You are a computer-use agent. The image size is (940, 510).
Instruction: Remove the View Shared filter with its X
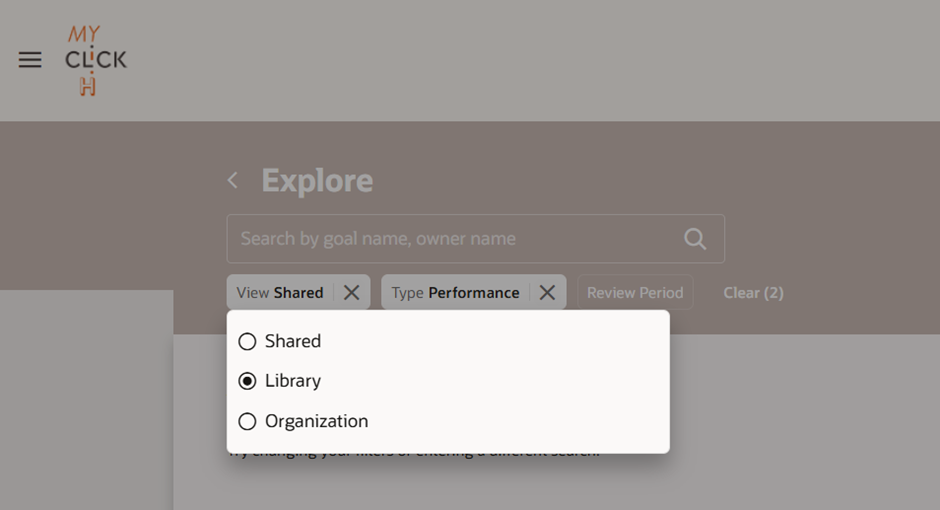point(352,292)
